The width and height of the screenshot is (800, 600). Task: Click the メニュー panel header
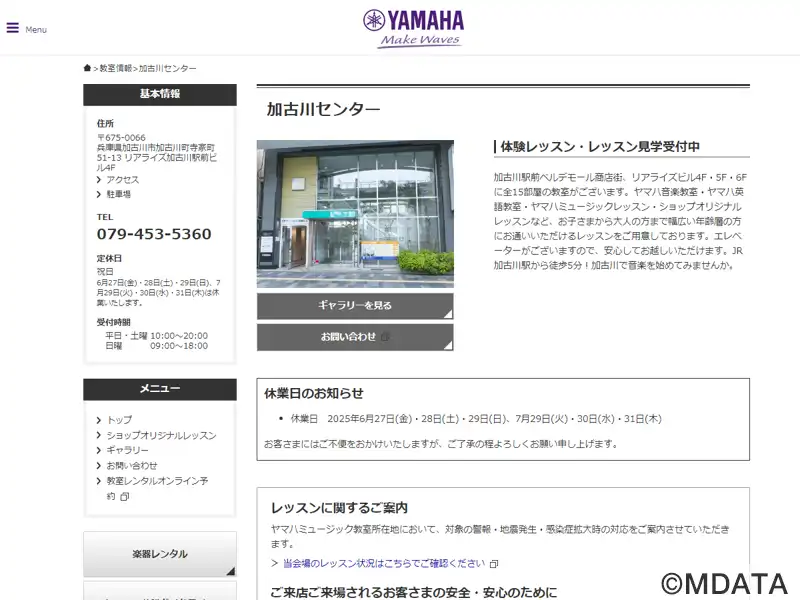click(x=160, y=389)
